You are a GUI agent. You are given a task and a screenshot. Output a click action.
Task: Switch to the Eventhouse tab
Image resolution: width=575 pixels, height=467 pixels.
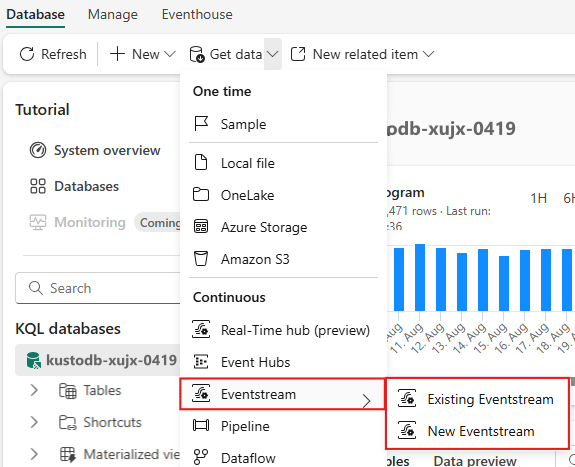[x=197, y=15]
